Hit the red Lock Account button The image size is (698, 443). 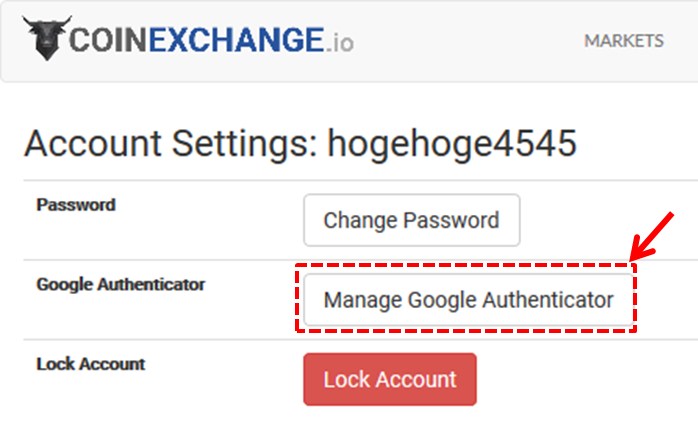pyautogui.click(x=390, y=380)
